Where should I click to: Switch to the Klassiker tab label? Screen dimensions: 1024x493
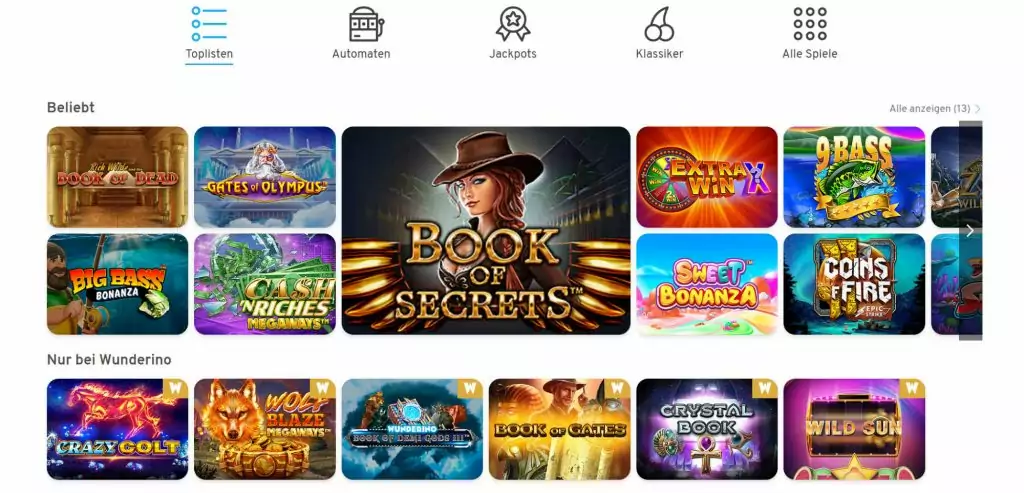point(659,54)
